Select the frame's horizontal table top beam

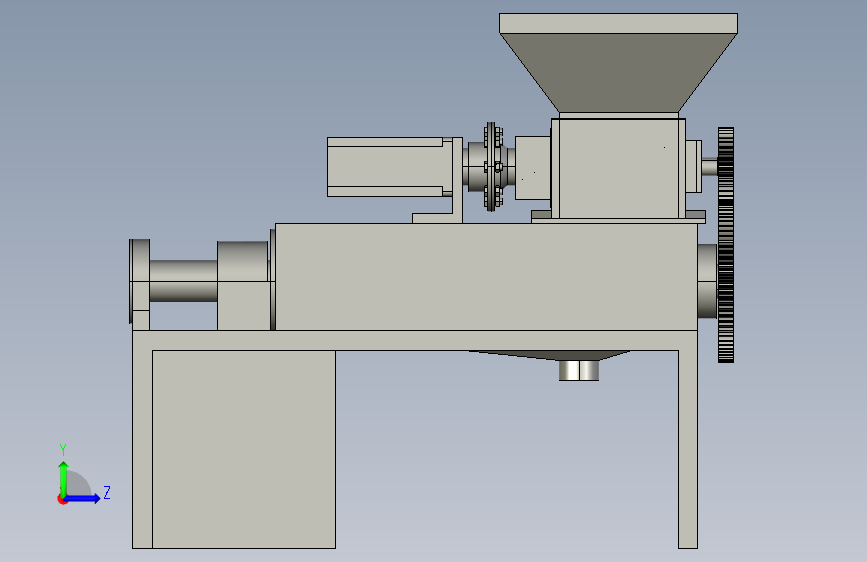415,340
